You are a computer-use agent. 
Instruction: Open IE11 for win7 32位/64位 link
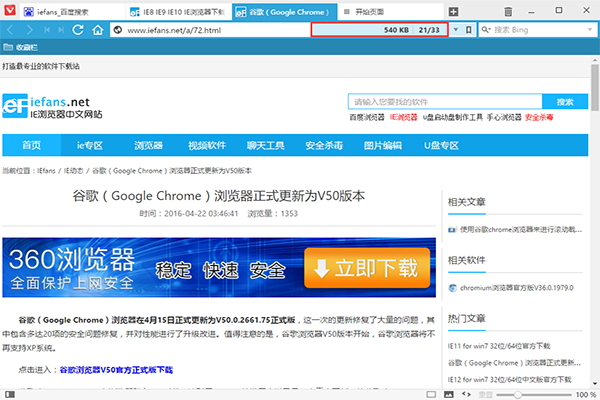point(499,346)
